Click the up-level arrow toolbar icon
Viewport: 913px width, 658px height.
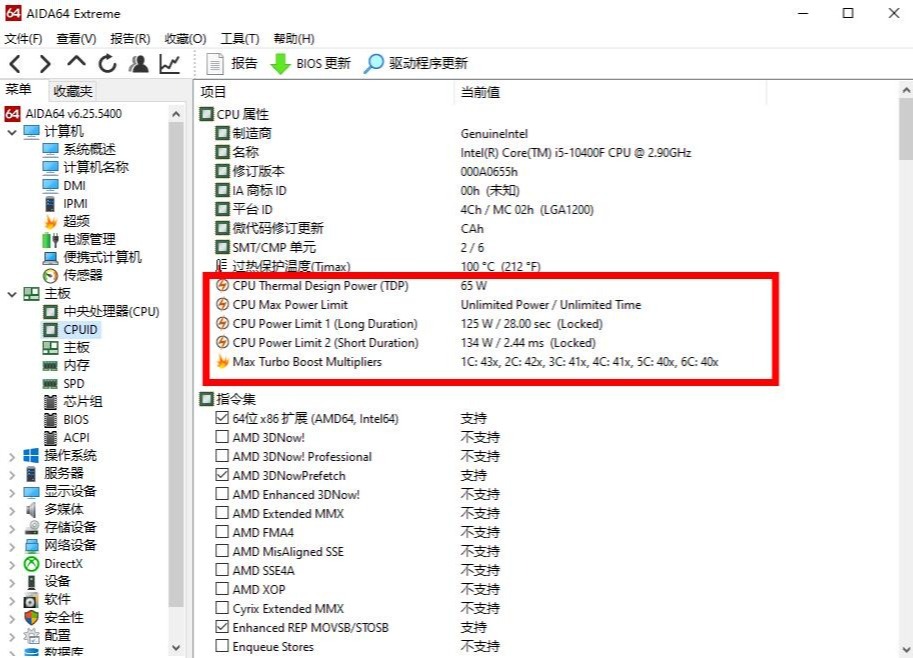[76, 62]
